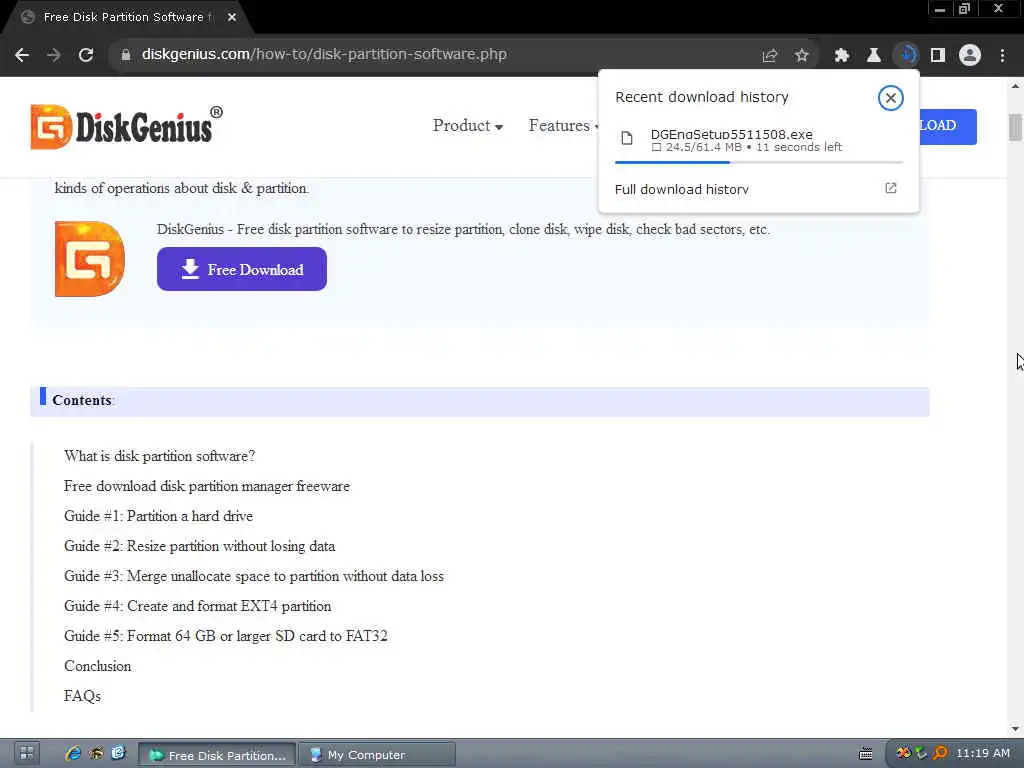Click the address bar URL field

[438, 55]
